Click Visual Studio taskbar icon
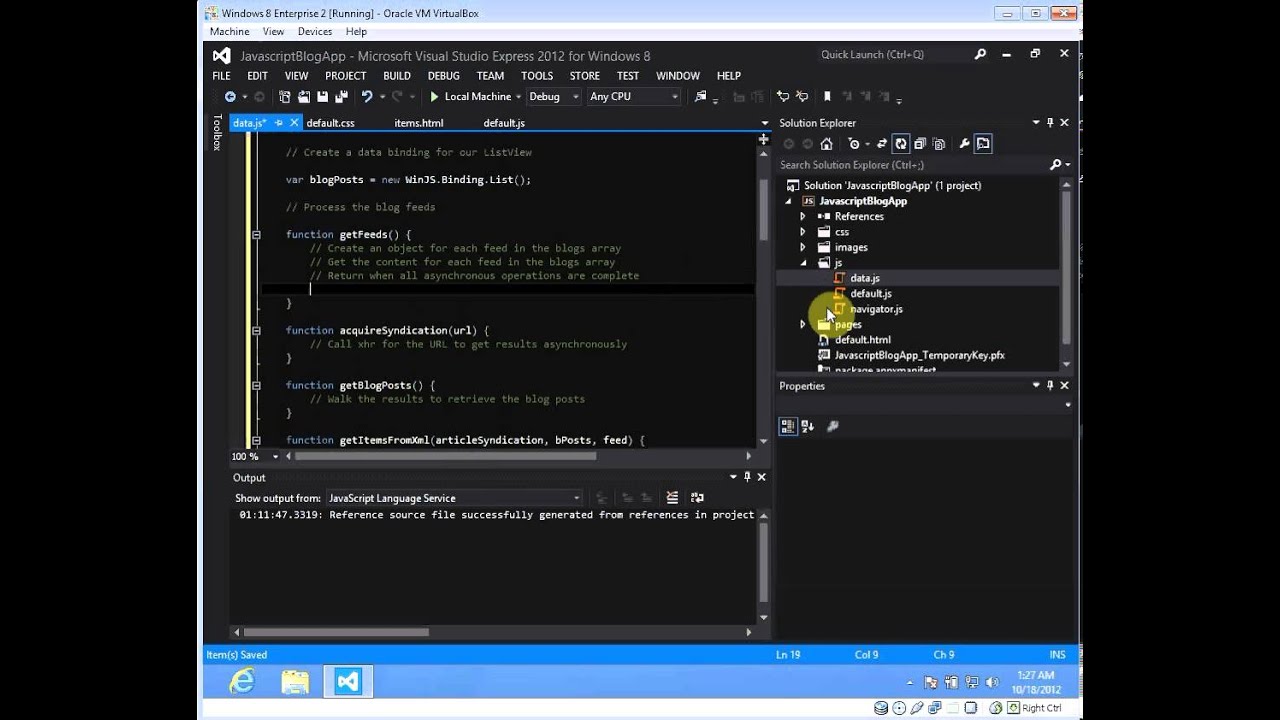 coord(347,682)
